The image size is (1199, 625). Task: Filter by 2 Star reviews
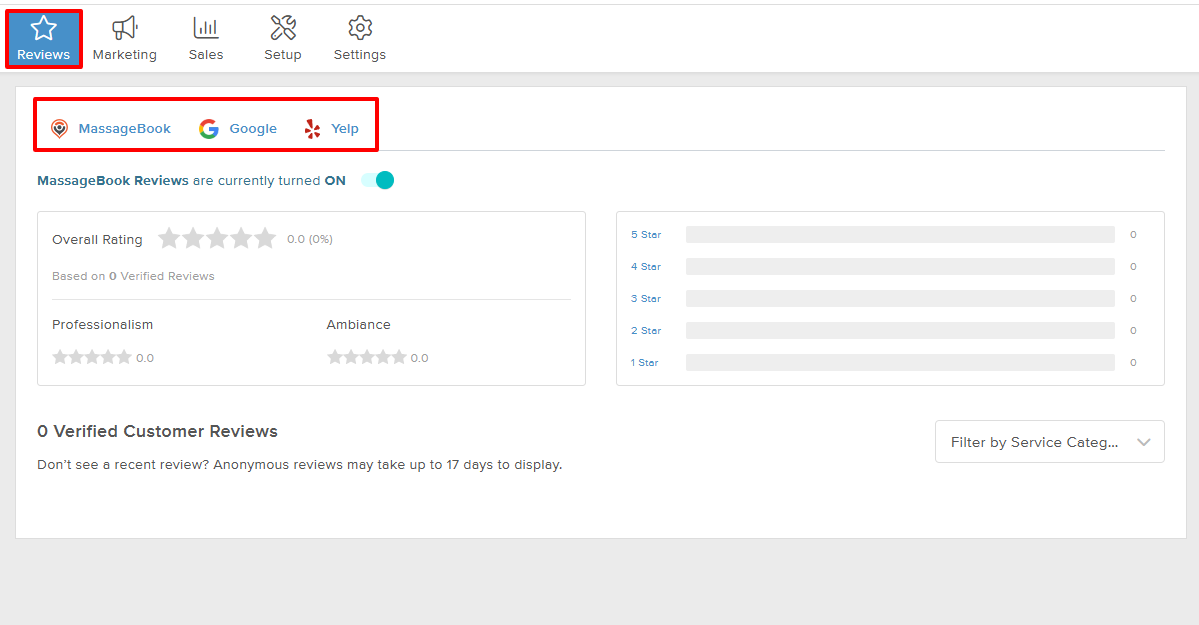tap(646, 331)
